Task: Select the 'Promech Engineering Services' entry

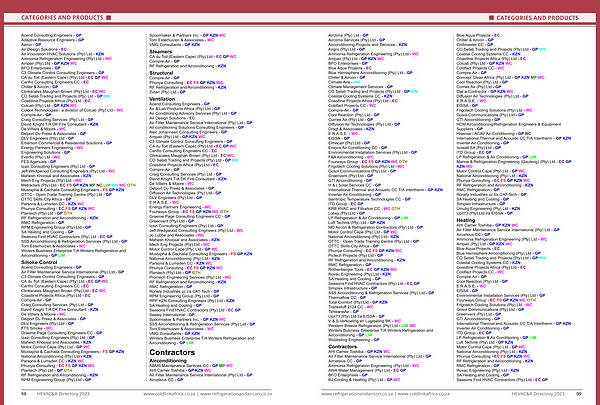Action: 190,277
